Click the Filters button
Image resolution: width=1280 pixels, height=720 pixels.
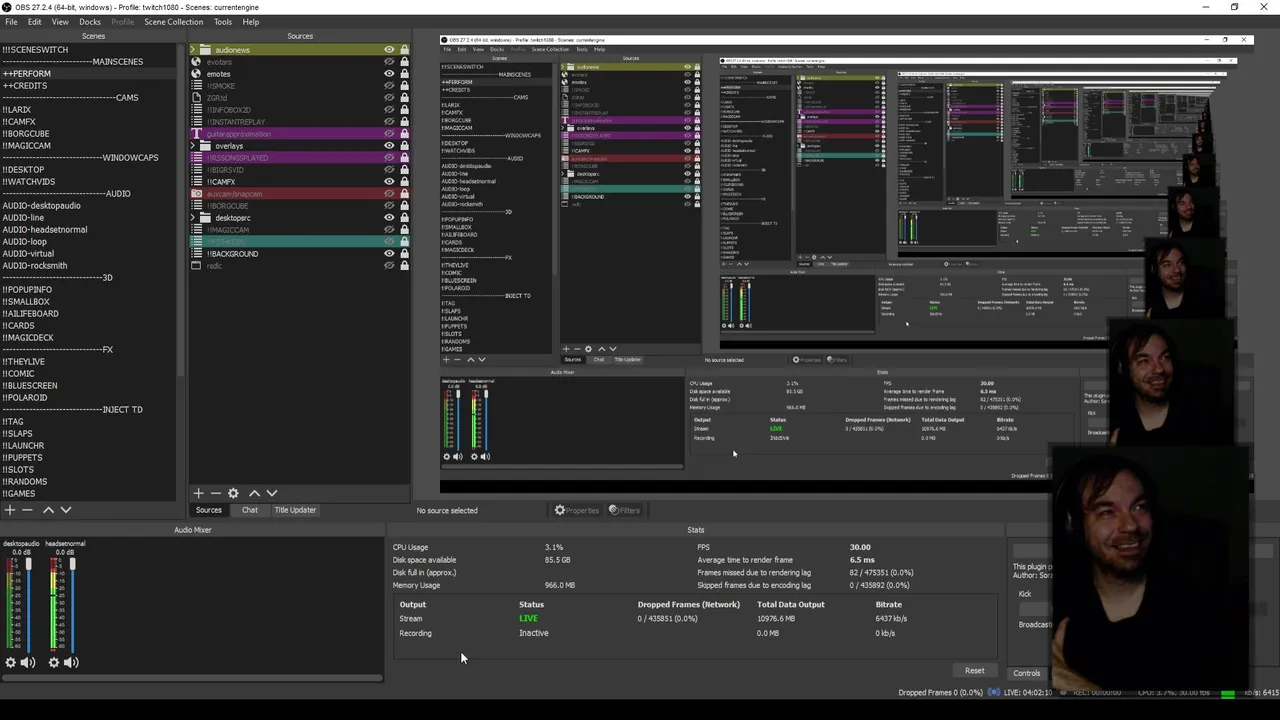point(624,510)
